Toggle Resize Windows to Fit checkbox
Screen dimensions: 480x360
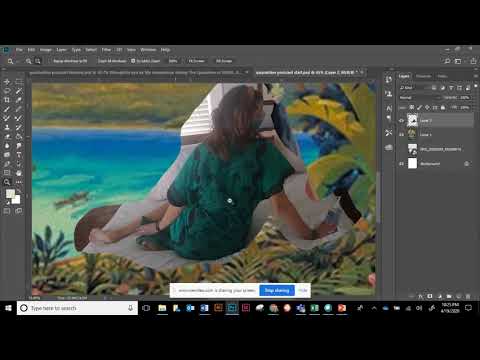(51, 61)
